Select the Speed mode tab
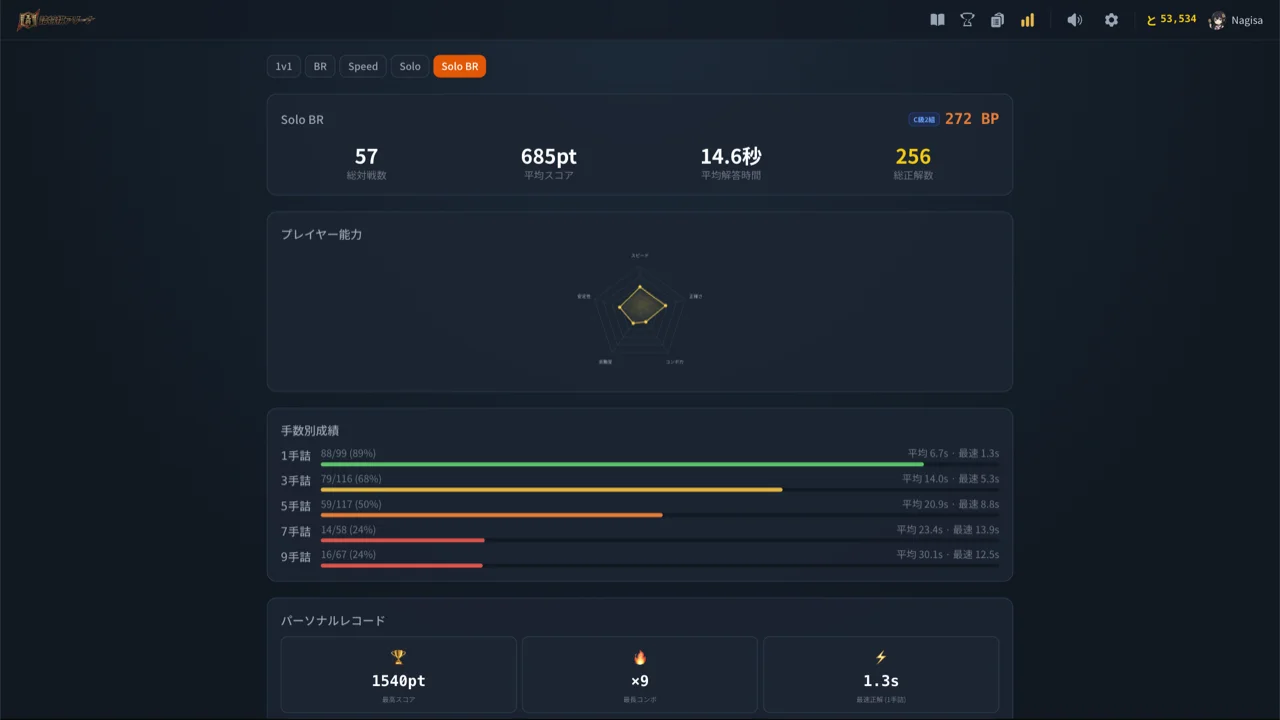 click(363, 67)
